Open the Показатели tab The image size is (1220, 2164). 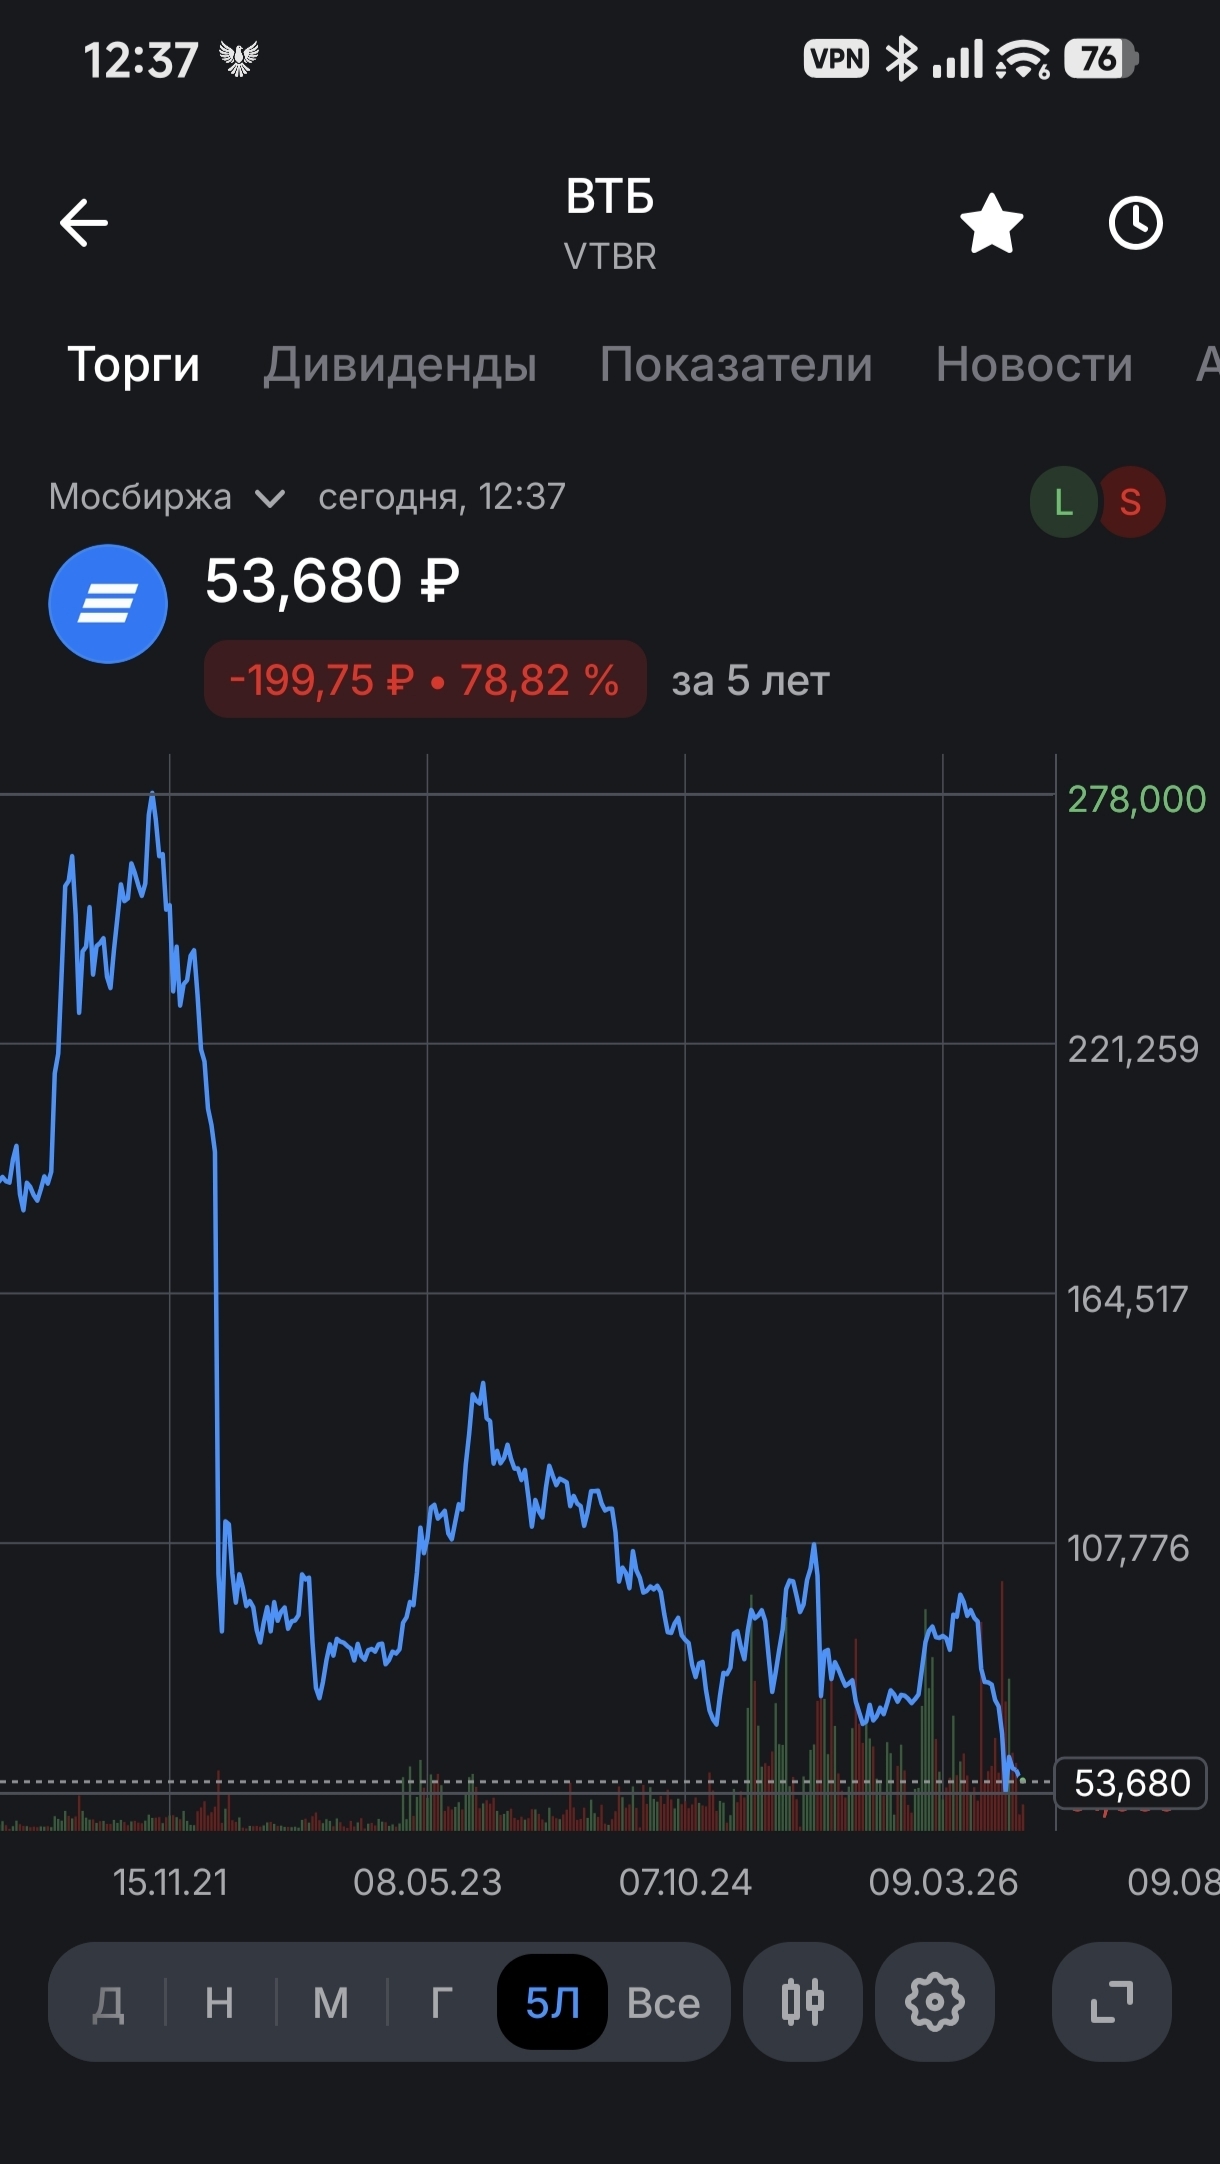click(736, 364)
